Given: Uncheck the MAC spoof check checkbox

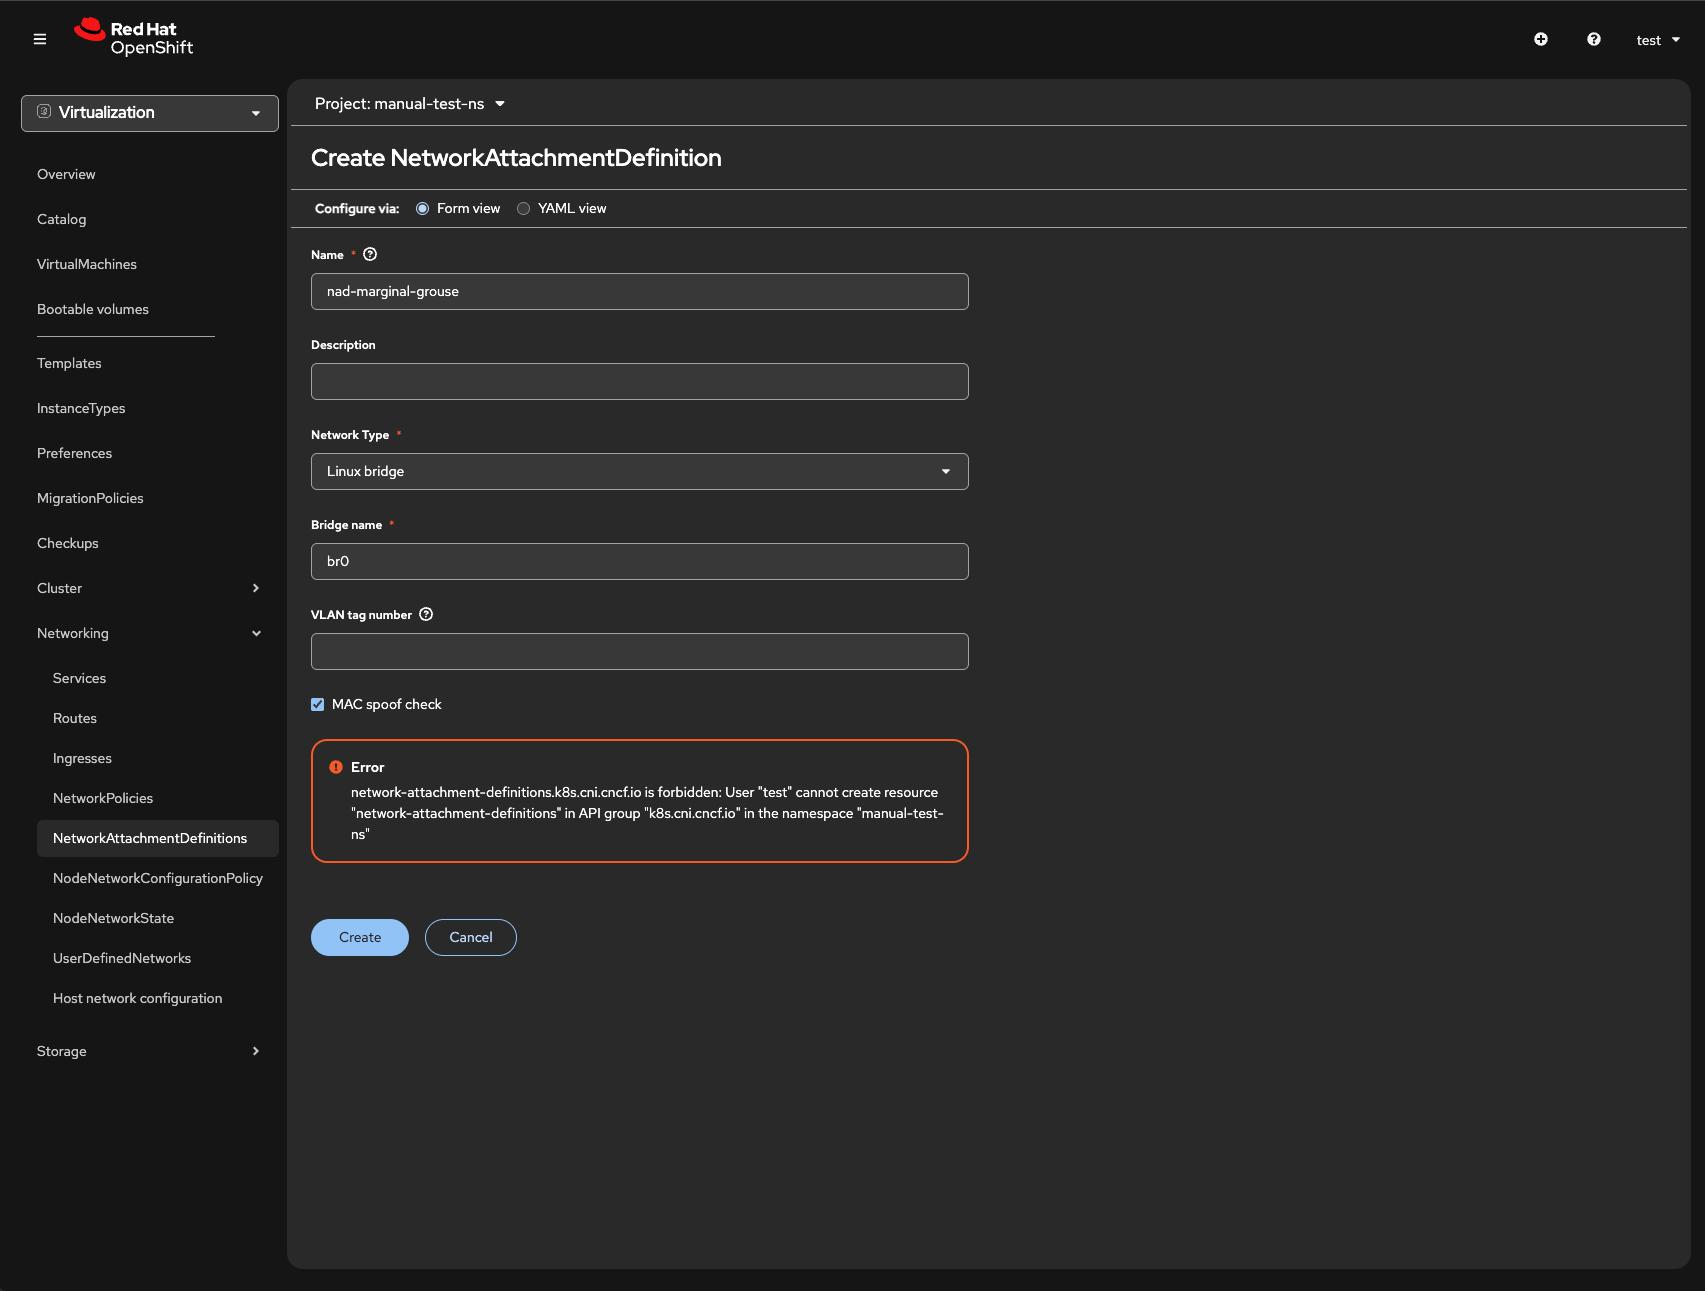Looking at the screenshot, I should click(318, 704).
